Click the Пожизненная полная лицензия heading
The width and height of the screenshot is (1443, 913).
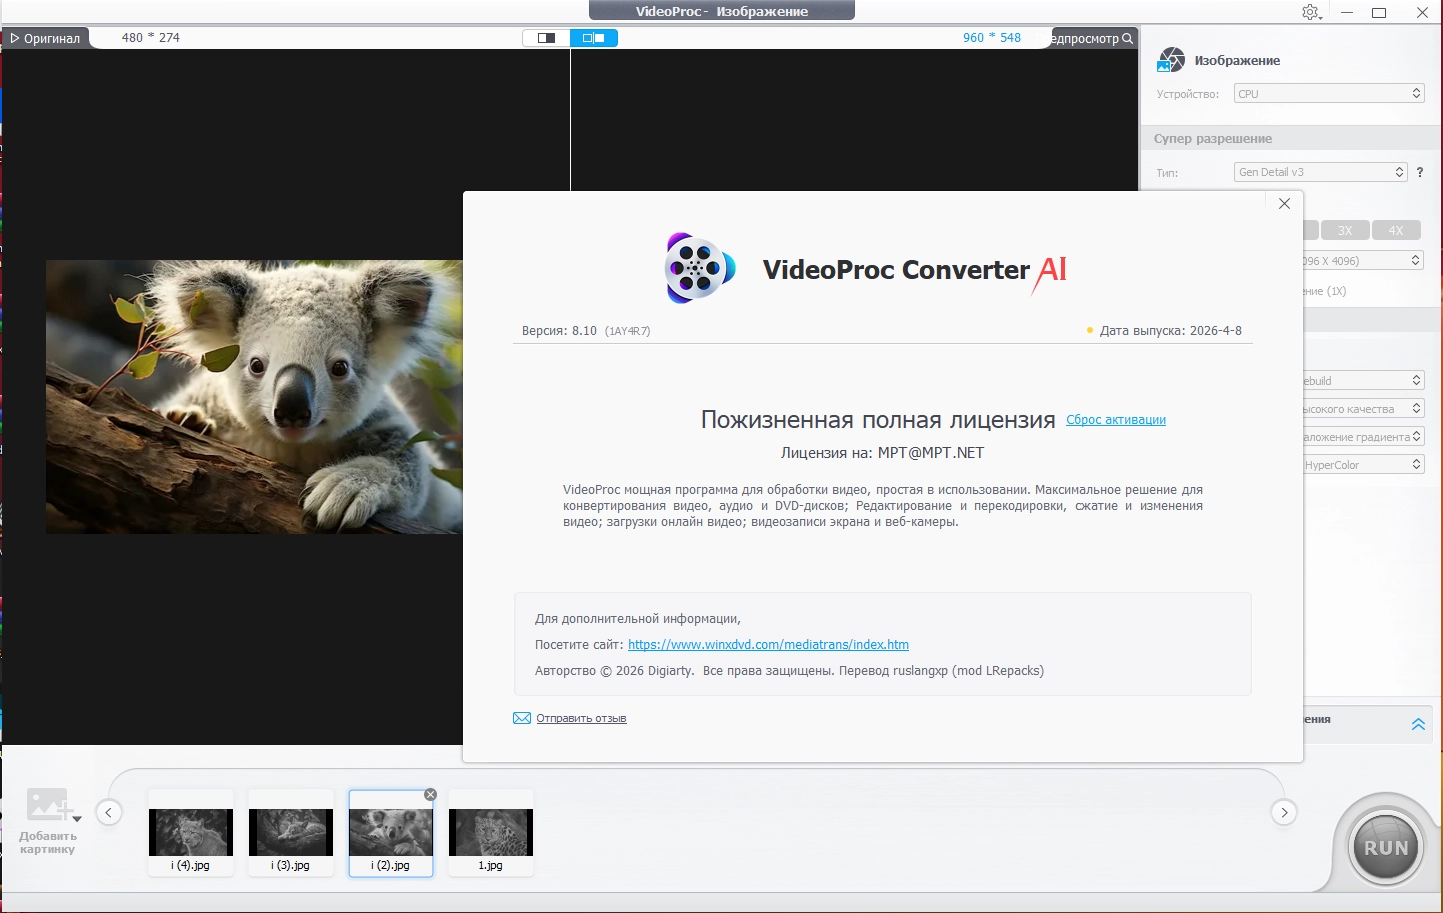tap(878, 420)
